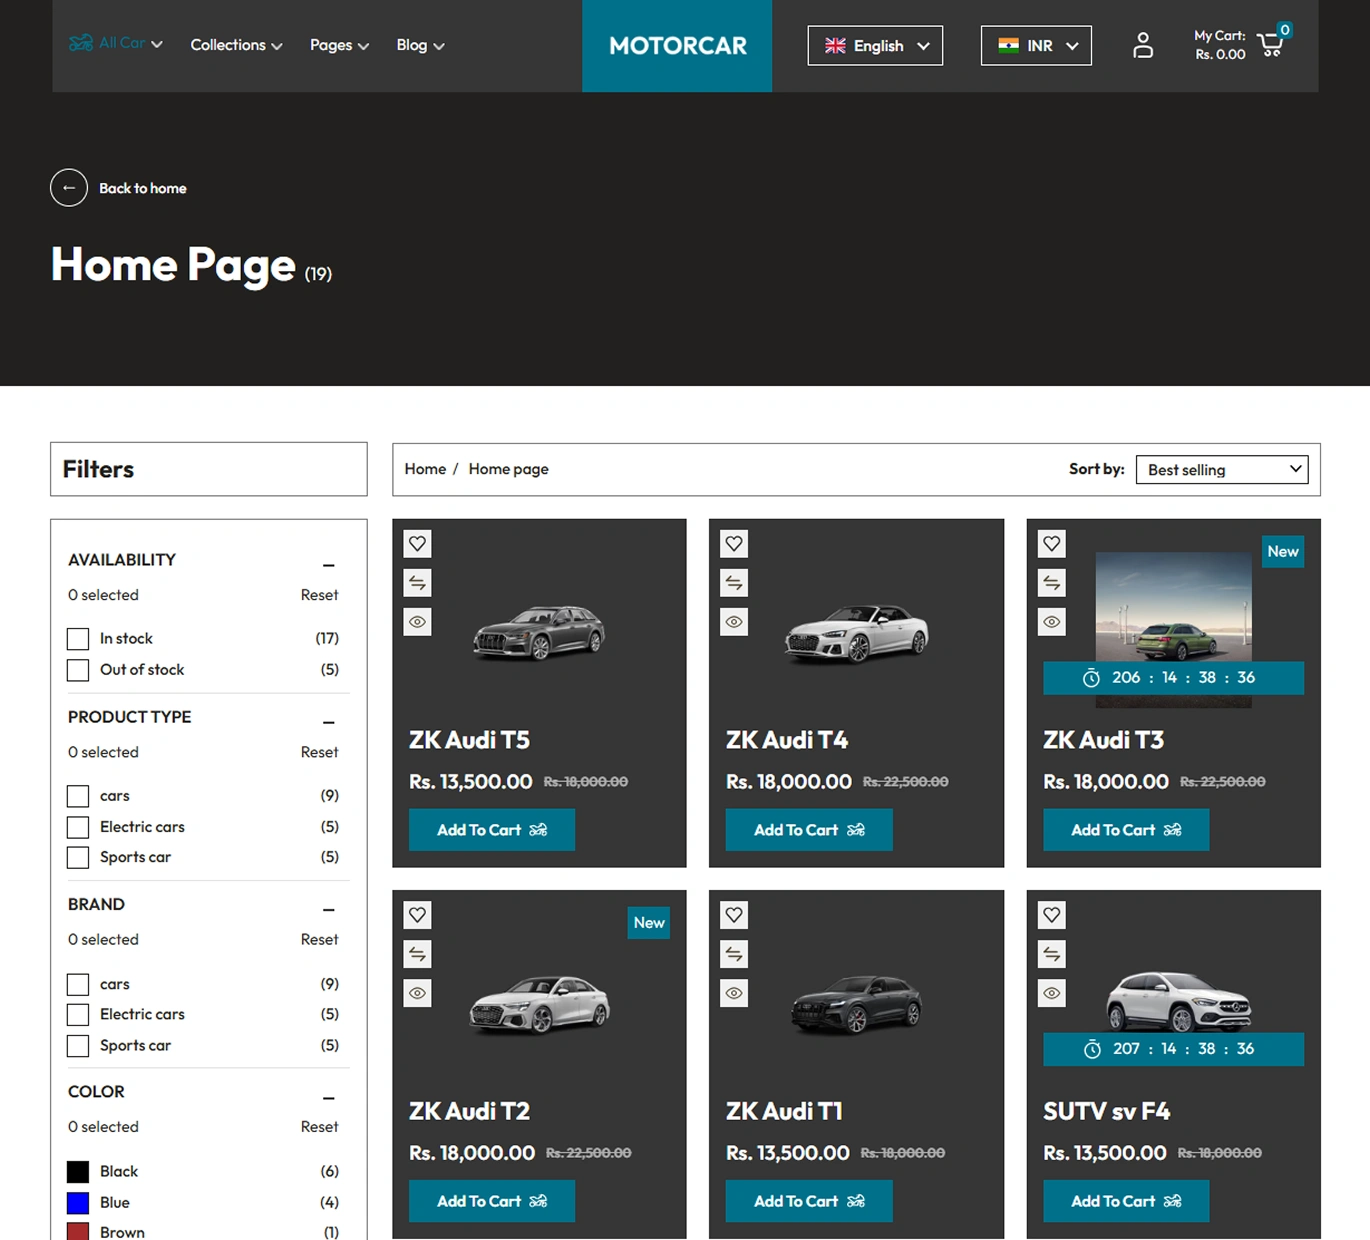Compare ZK Audi T4 arrows icon
The image size is (1370, 1240).
[x=734, y=583]
